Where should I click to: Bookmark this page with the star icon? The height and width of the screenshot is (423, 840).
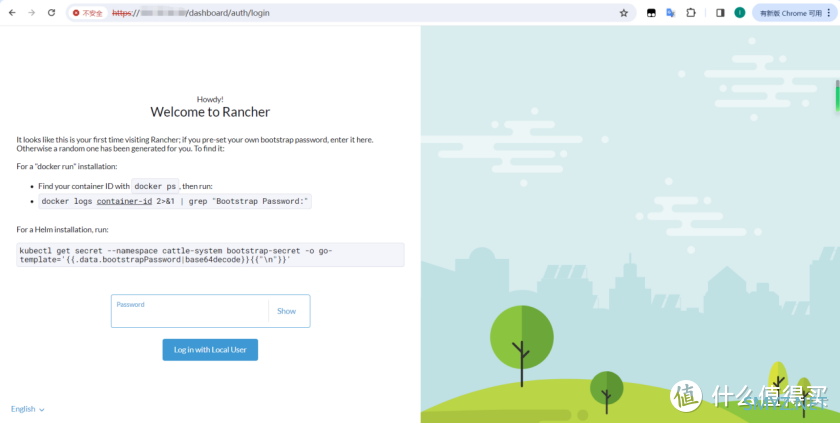(x=624, y=13)
